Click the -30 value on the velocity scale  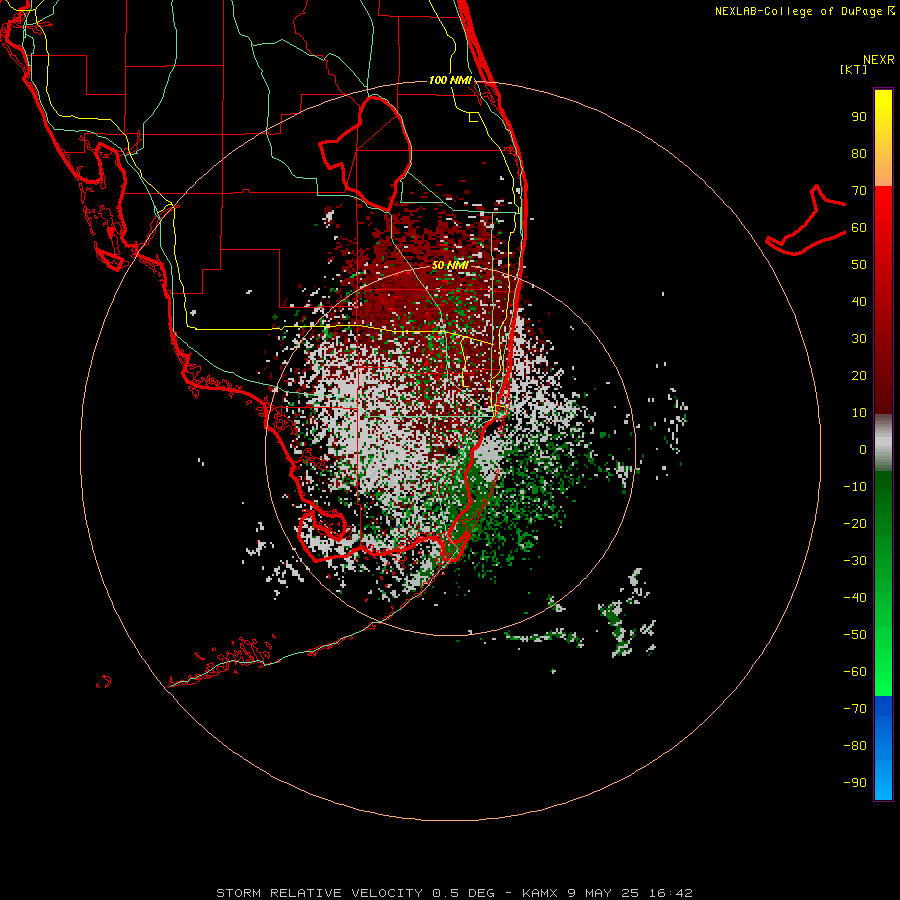855,561
